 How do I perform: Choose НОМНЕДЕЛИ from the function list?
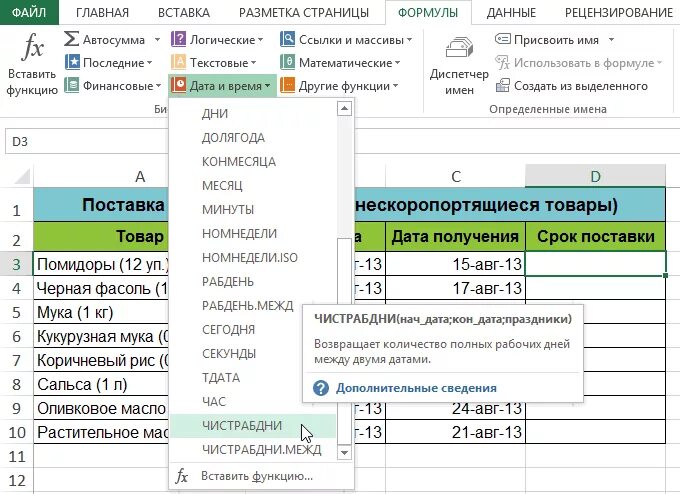pyautogui.click(x=253, y=233)
